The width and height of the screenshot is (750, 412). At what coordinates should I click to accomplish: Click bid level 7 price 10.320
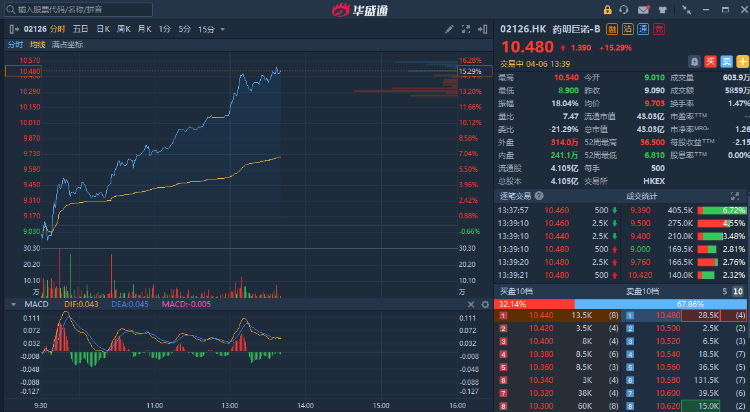pyautogui.click(x=541, y=393)
